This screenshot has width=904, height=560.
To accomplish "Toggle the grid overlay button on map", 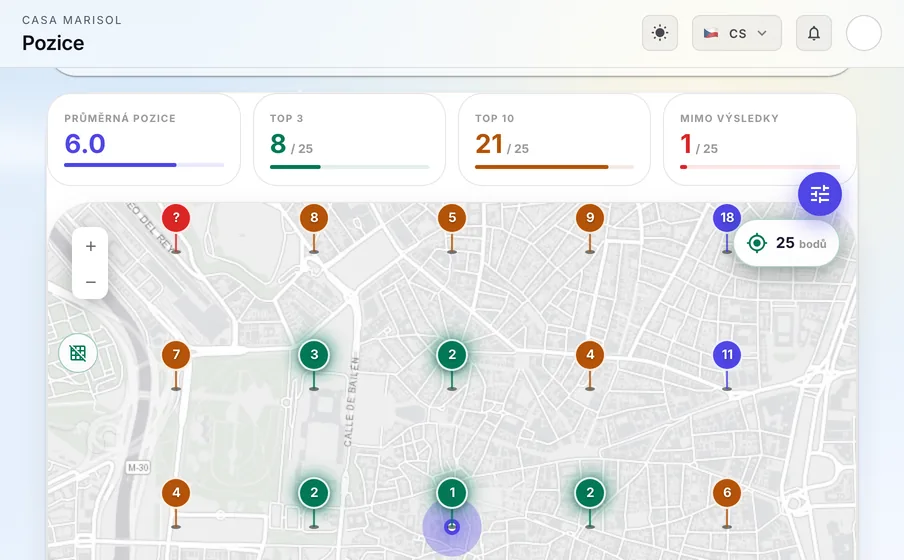I will 78,353.
